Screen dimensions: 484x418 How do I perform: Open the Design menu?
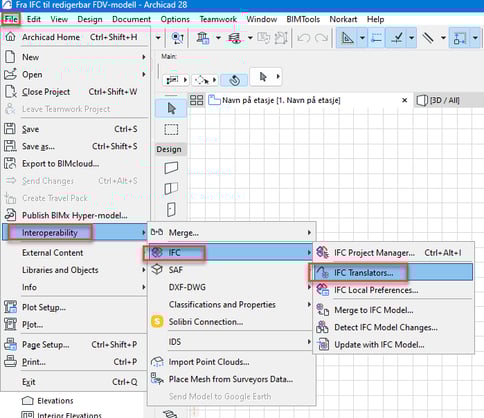[90, 19]
